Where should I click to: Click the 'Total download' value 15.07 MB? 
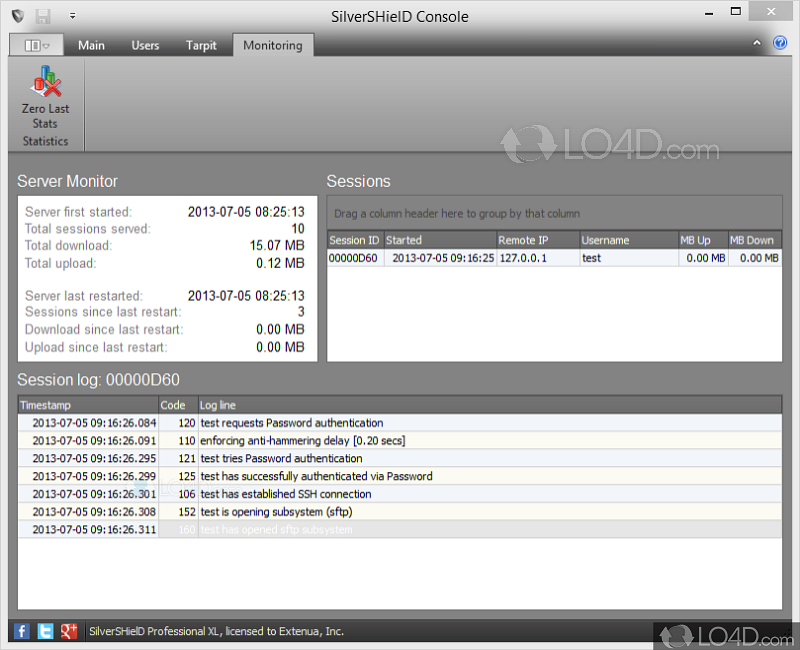pos(277,245)
